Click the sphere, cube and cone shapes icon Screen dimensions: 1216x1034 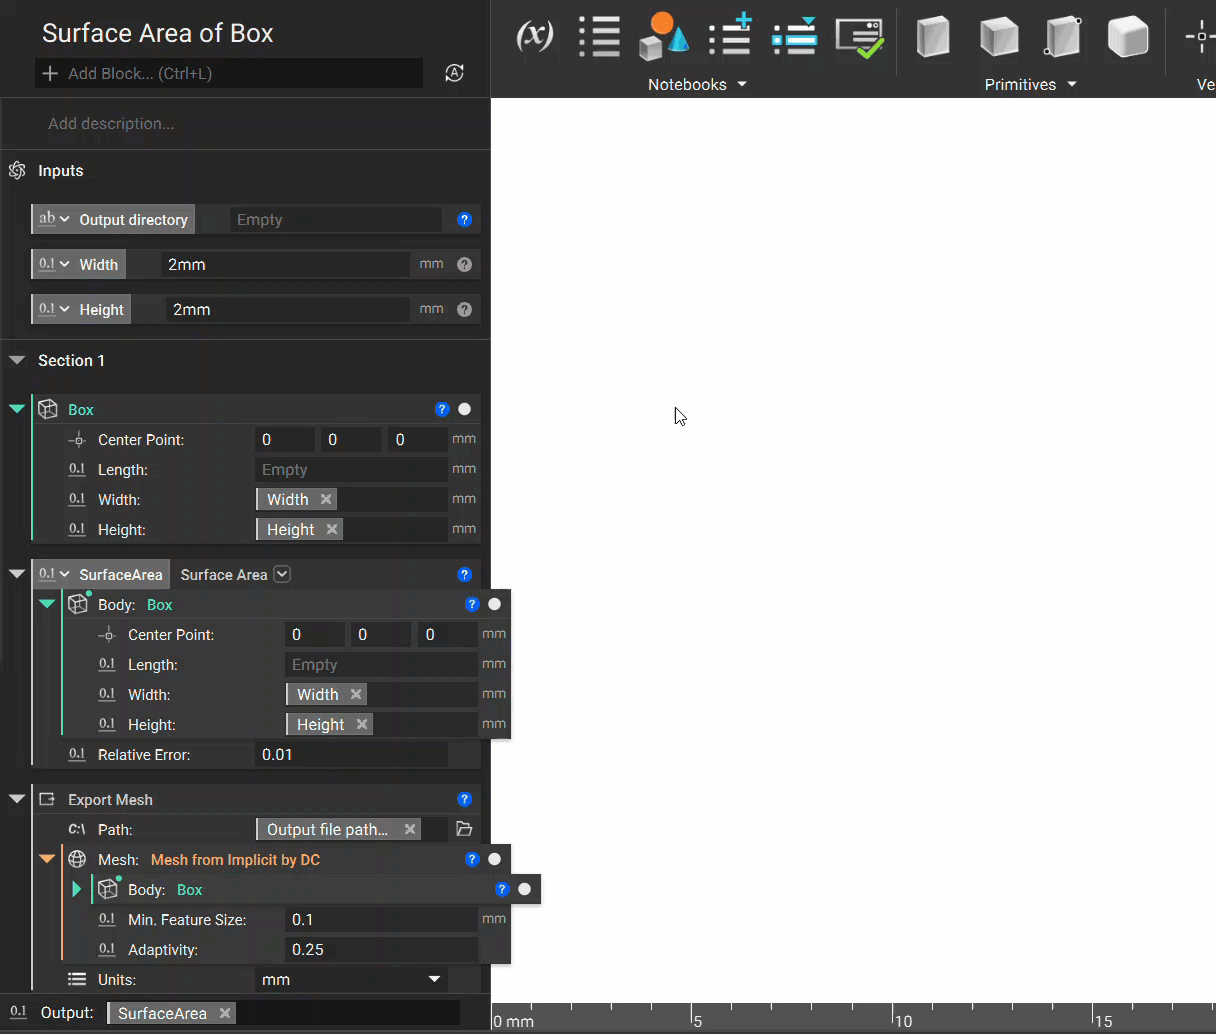(x=664, y=37)
